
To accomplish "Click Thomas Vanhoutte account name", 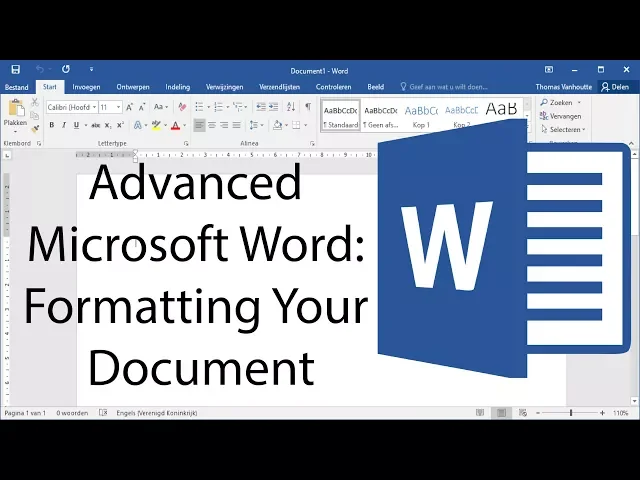I will point(564,87).
